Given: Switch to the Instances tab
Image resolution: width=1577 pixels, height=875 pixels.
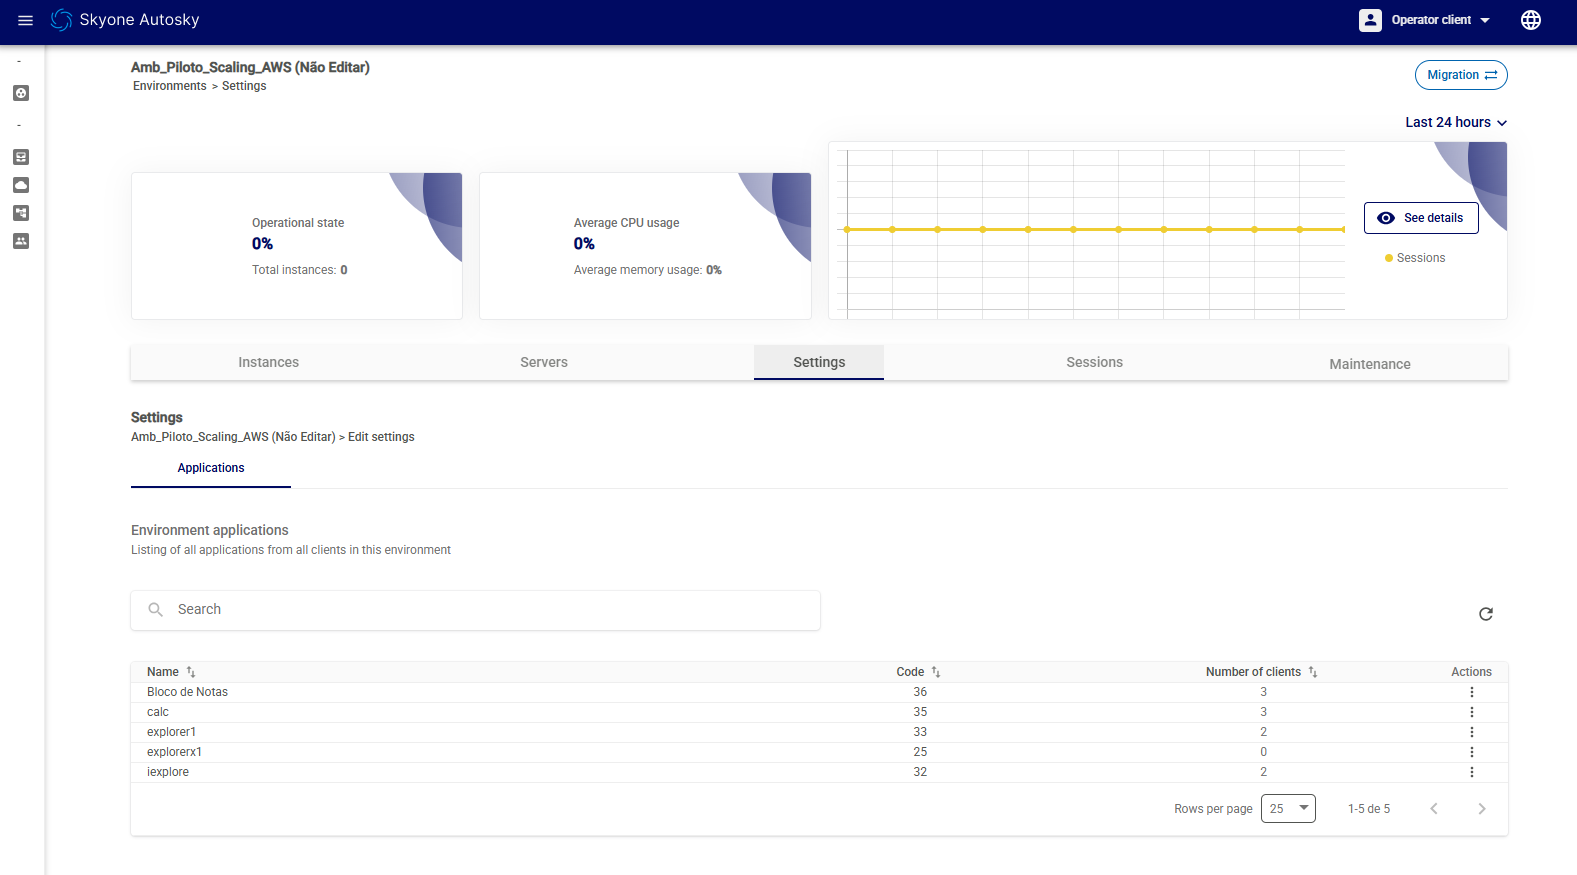Looking at the screenshot, I should point(268,362).
